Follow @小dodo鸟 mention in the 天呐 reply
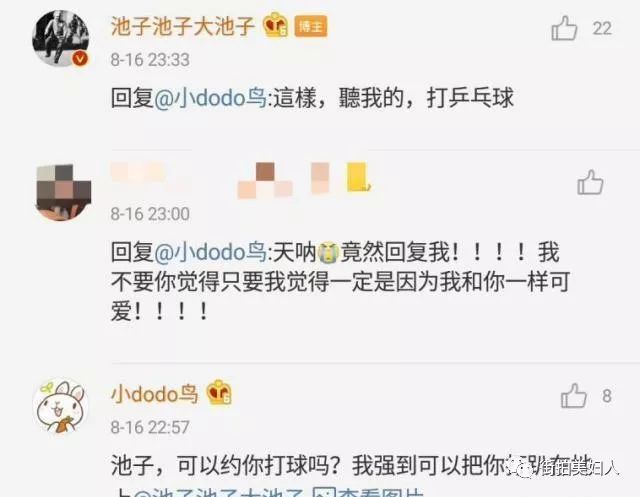 (x=211, y=252)
